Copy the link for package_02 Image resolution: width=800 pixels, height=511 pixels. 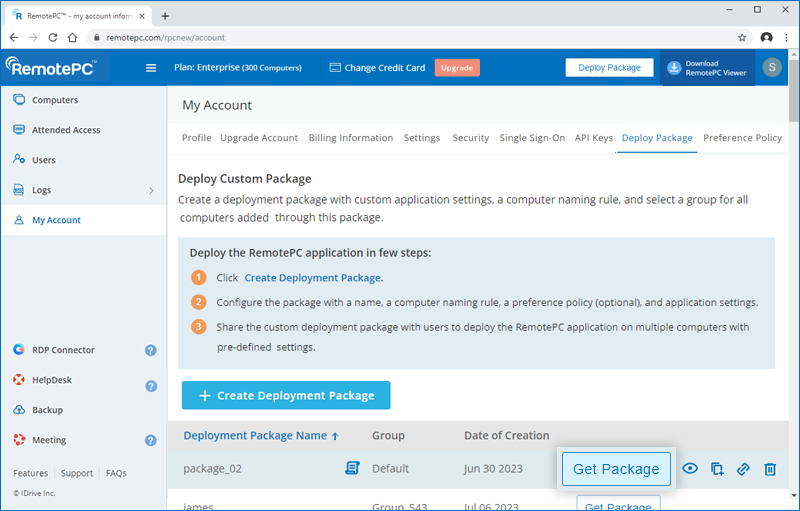[743, 469]
